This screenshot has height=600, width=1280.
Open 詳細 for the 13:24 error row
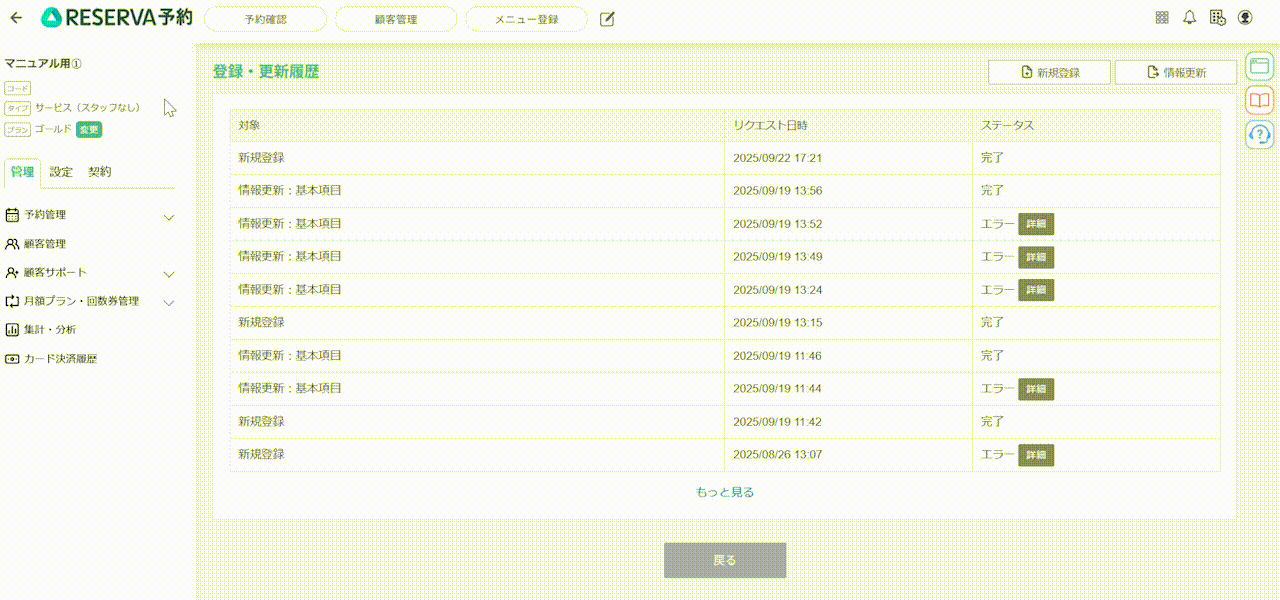tap(1036, 290)
